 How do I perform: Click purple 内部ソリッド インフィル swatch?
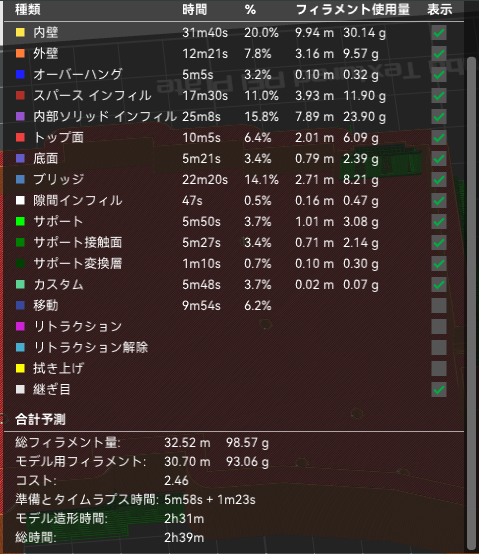[x=20, y=116]
